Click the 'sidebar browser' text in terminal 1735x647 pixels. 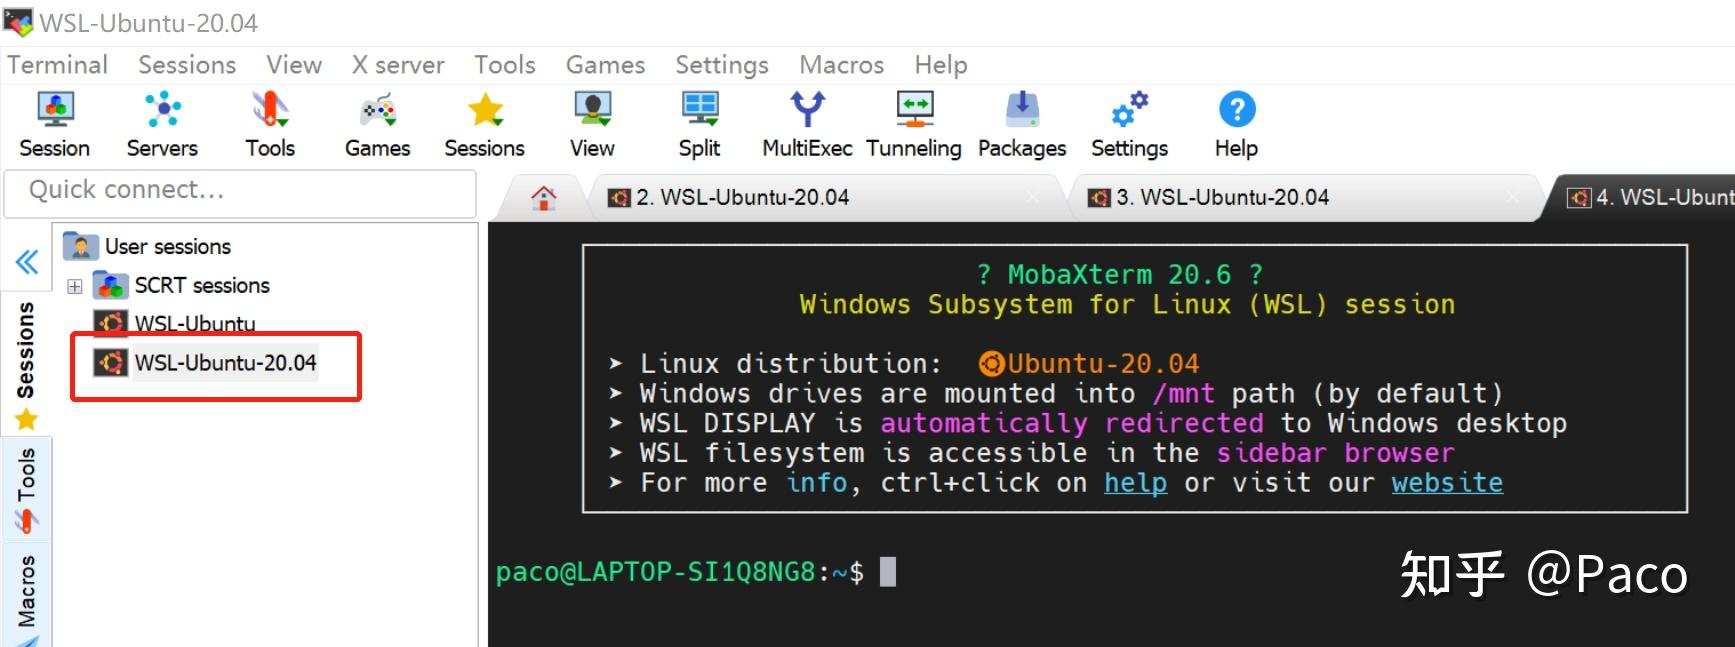click(1336, 453)
